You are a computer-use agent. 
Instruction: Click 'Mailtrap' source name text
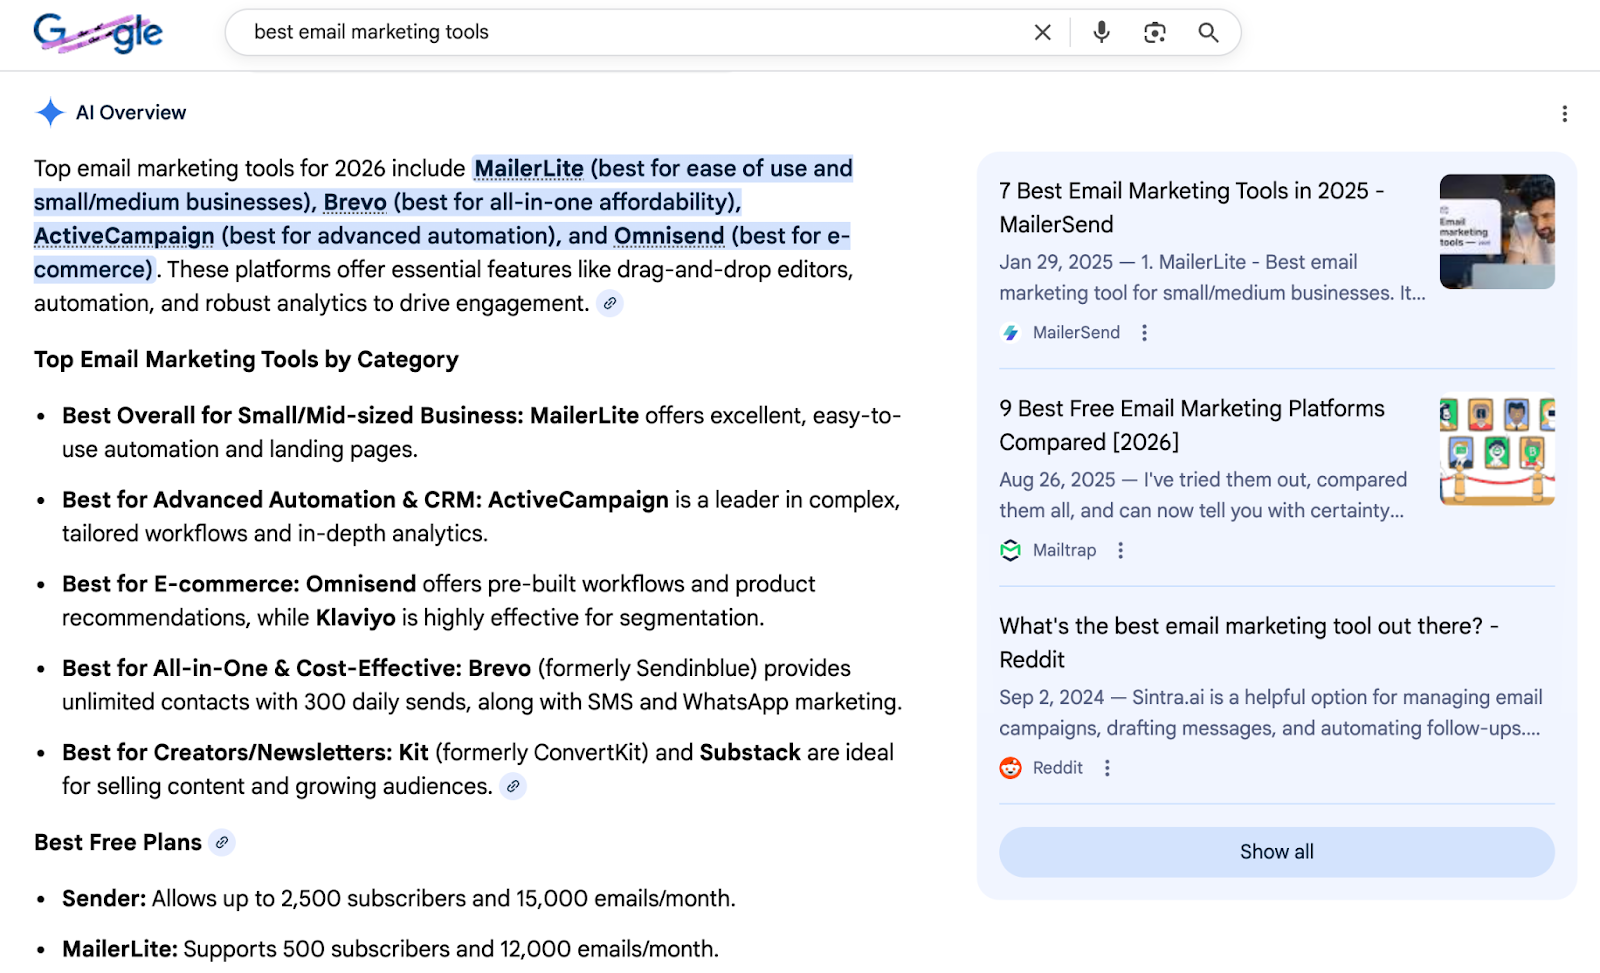(x=1064, y=550)
